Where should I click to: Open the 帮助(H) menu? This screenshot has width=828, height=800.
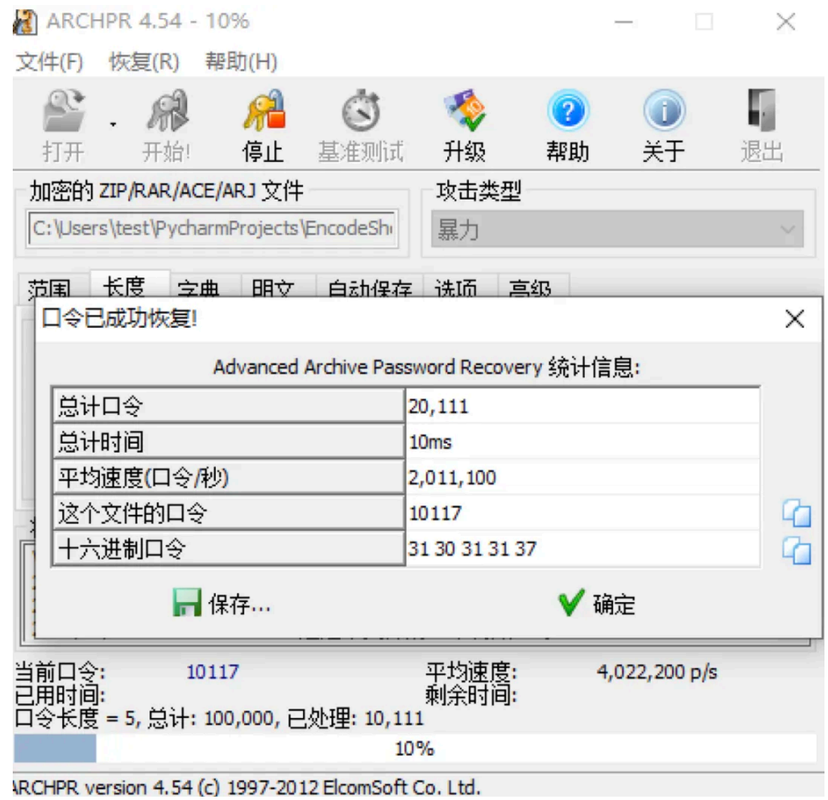click(241, 62)
